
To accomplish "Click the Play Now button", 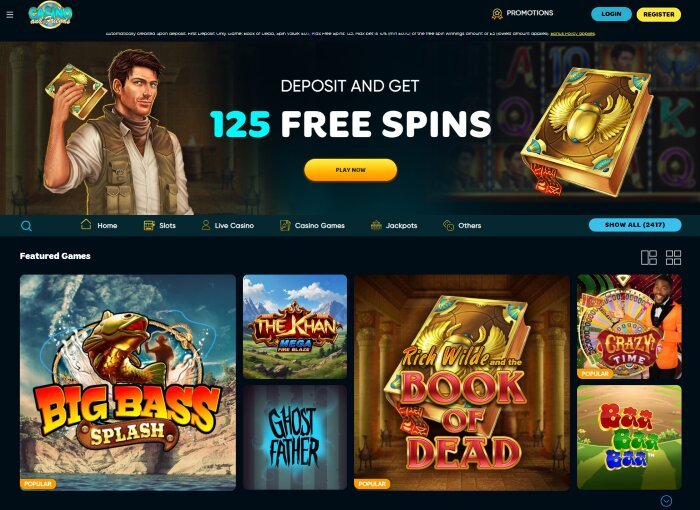I will [350, 170].
